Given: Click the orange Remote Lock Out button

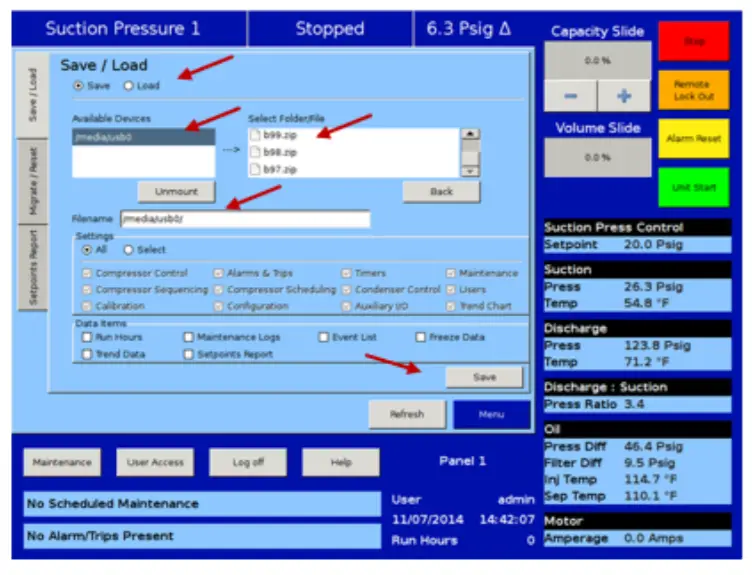Looking at the screenshot, I should tap(694, 90).
